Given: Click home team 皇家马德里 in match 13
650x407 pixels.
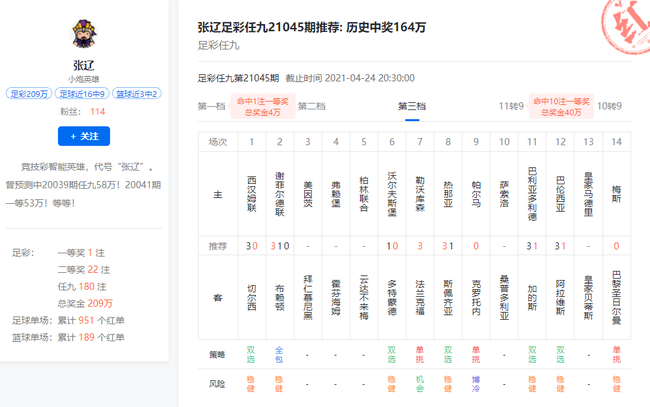Looking at the screenshot, I should pyautogui.click(x=588, y=194).
